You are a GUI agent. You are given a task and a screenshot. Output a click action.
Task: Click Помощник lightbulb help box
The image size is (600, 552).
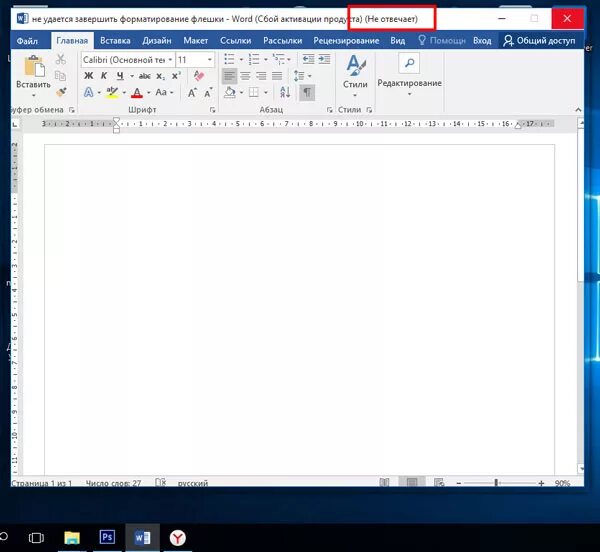[x=441, y=41]
